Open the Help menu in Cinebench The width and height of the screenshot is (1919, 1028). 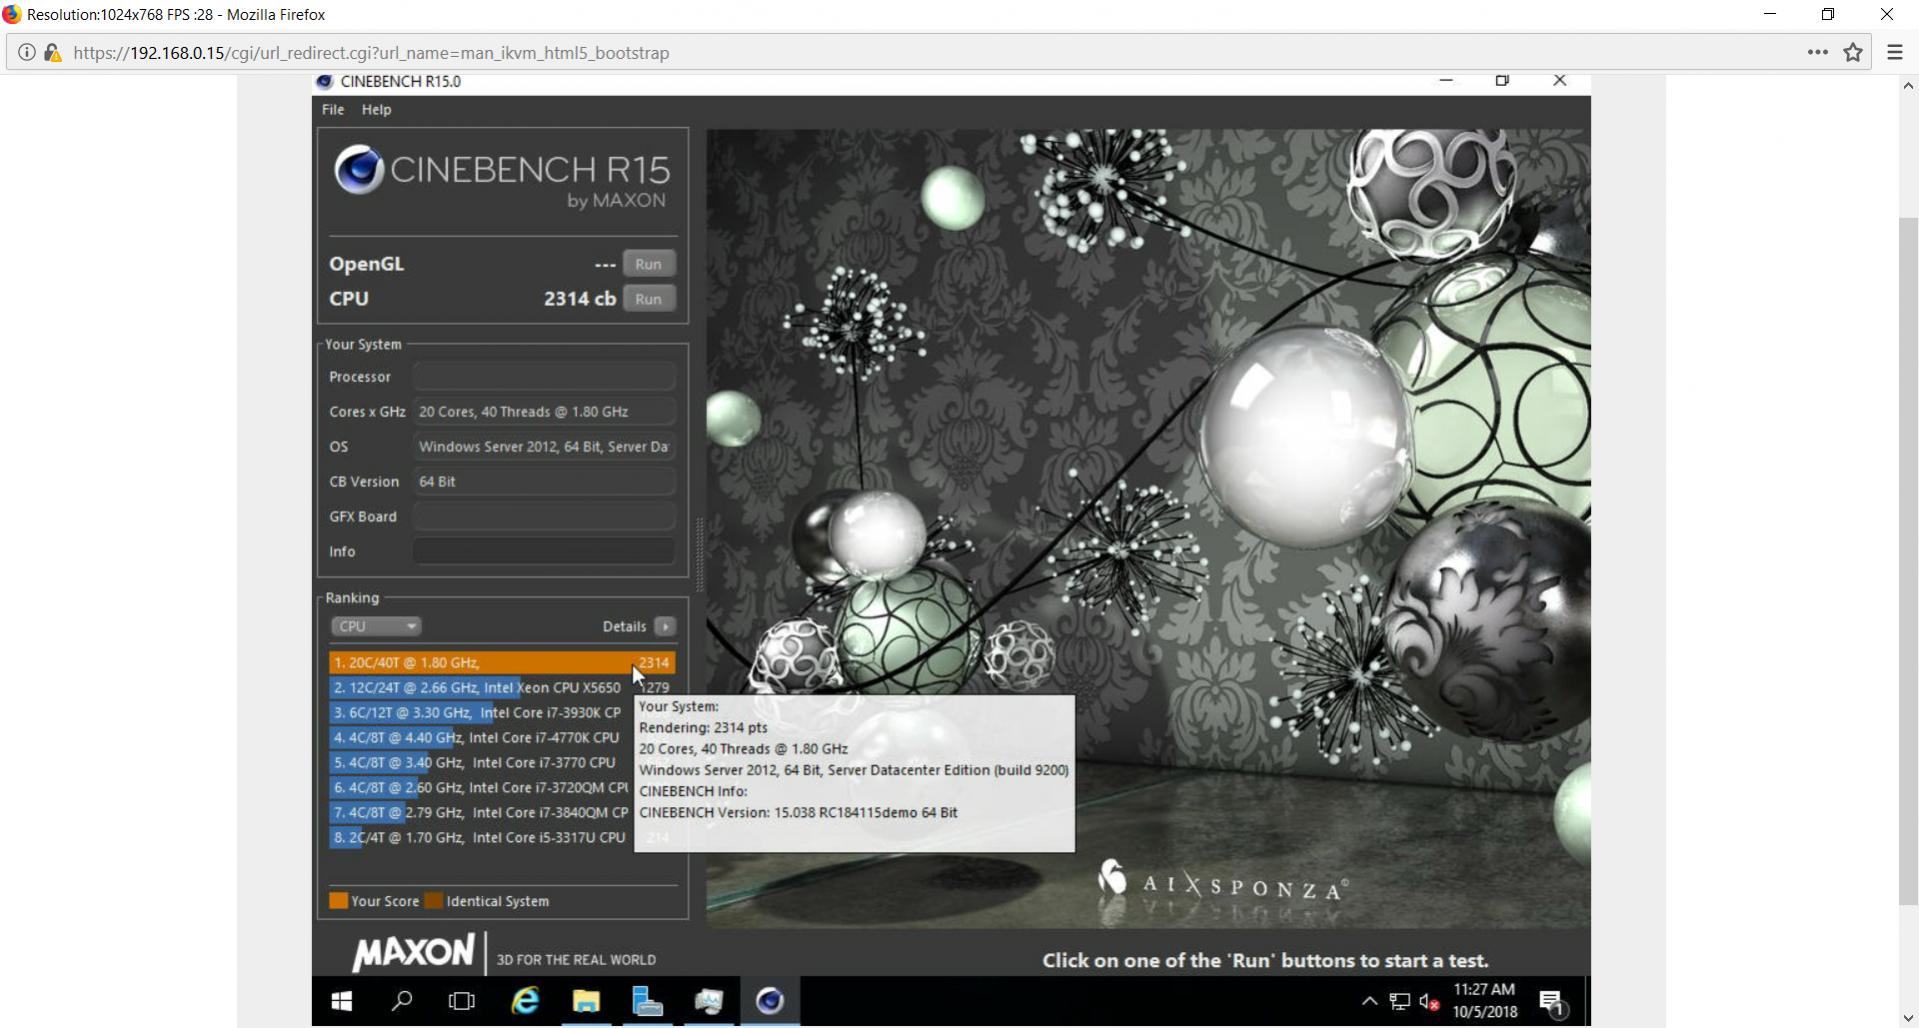376,110
